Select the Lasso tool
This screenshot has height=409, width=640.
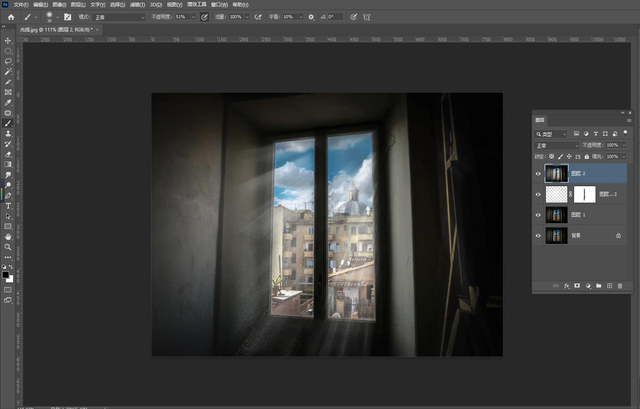pos(8,61)
